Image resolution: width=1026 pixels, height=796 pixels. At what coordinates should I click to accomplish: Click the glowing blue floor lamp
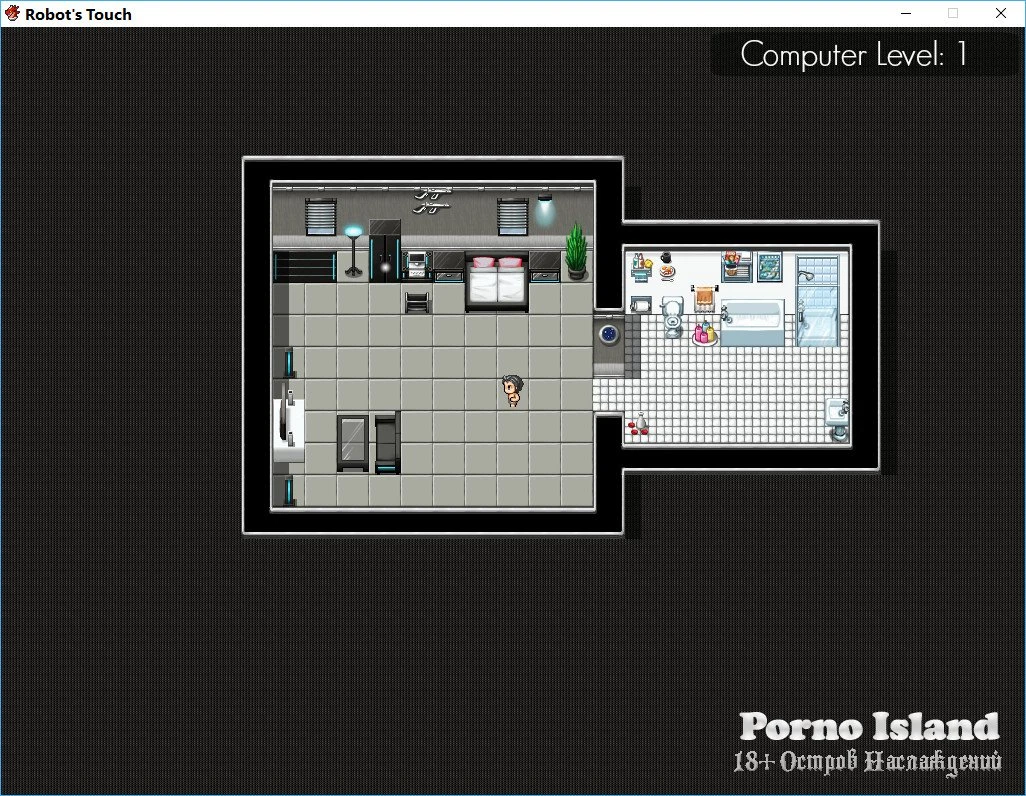pos(353,249)
